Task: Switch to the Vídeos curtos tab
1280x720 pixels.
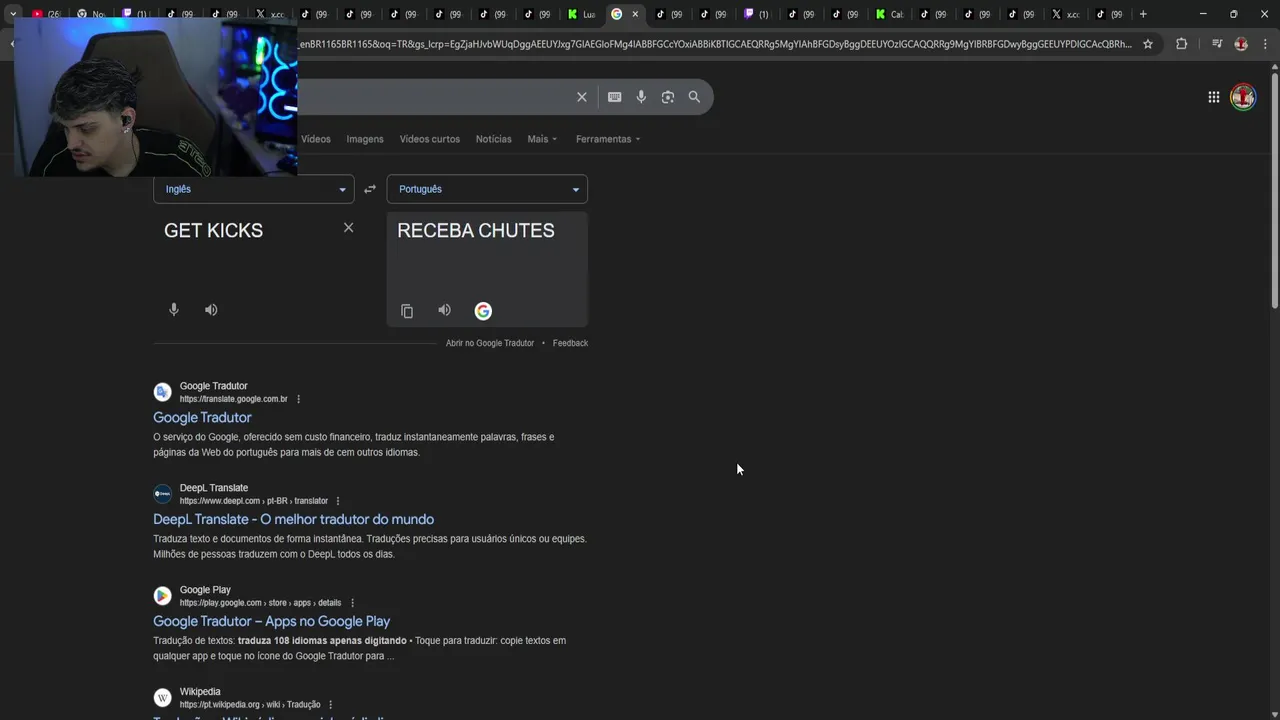Action: coord(430,139)
